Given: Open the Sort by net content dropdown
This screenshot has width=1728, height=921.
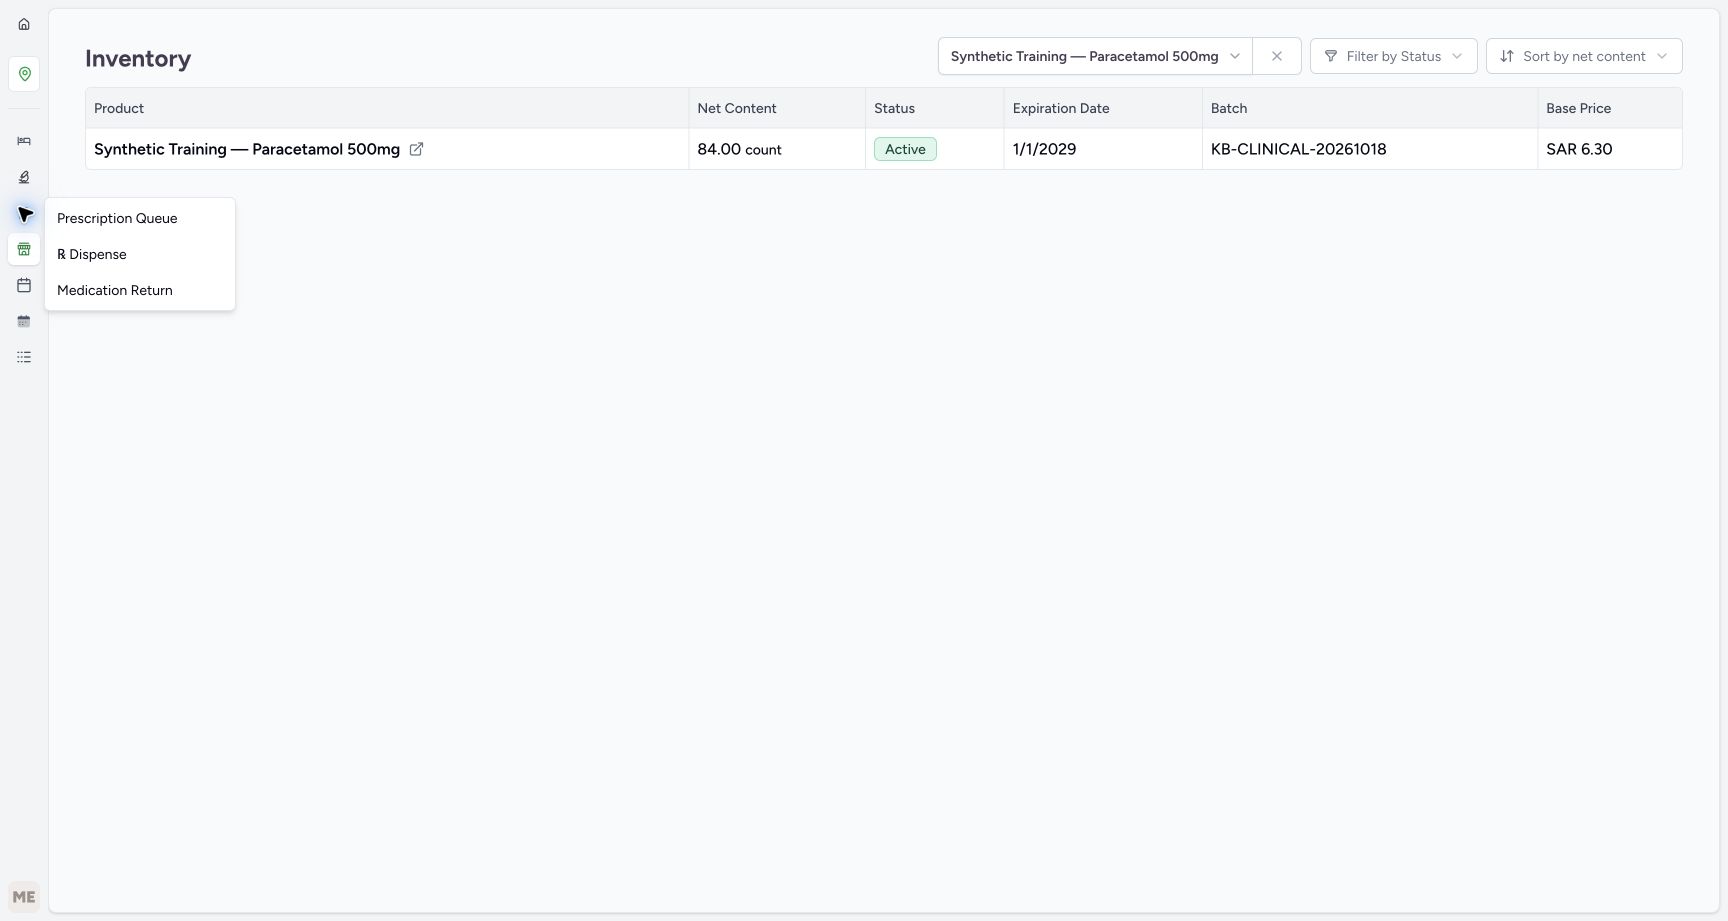Looking at the screenshot, I should point(1584,56).
